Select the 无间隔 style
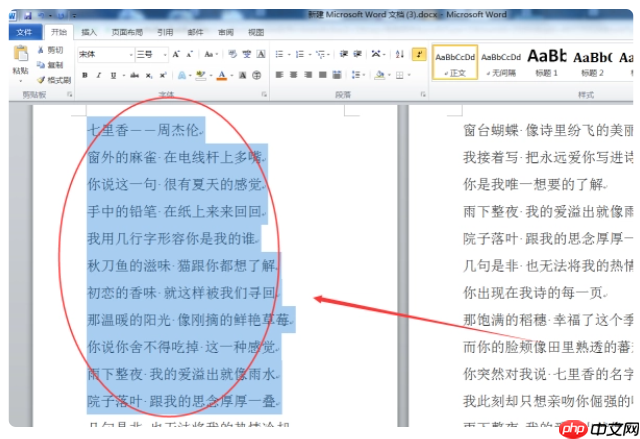 click(501, 62)
